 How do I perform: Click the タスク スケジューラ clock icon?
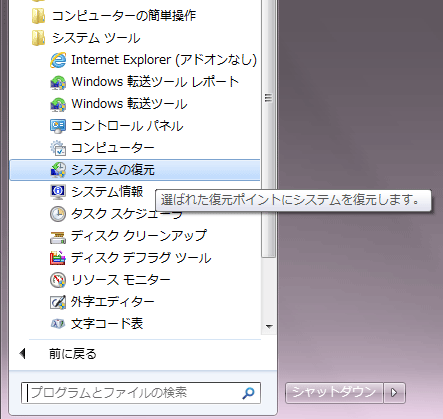pyautogui.click(x=58, y=214)
